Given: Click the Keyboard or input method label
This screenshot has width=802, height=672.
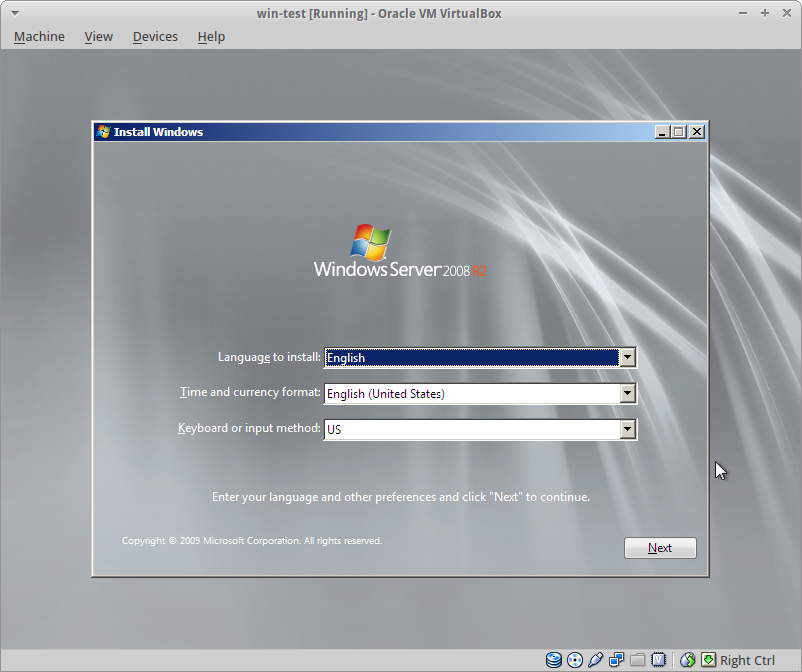Looking at the screenshot, I should point(249,428).
